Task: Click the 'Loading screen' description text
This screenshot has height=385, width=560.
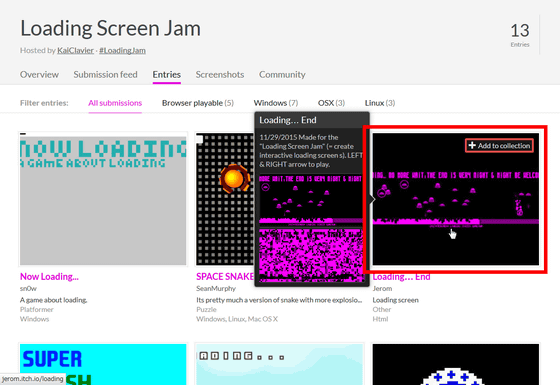Action: pyautogui.click(x=395, y=300)
